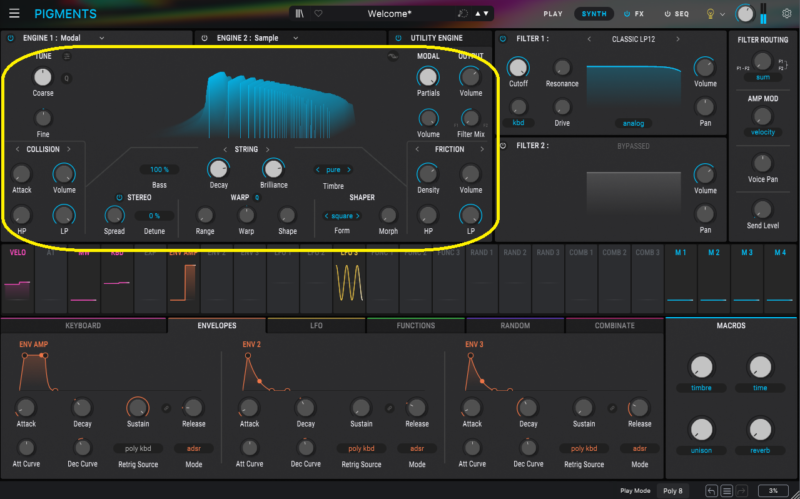
Task: Open Engine 1 Modal type dropdown
Action: click(63, 38)
